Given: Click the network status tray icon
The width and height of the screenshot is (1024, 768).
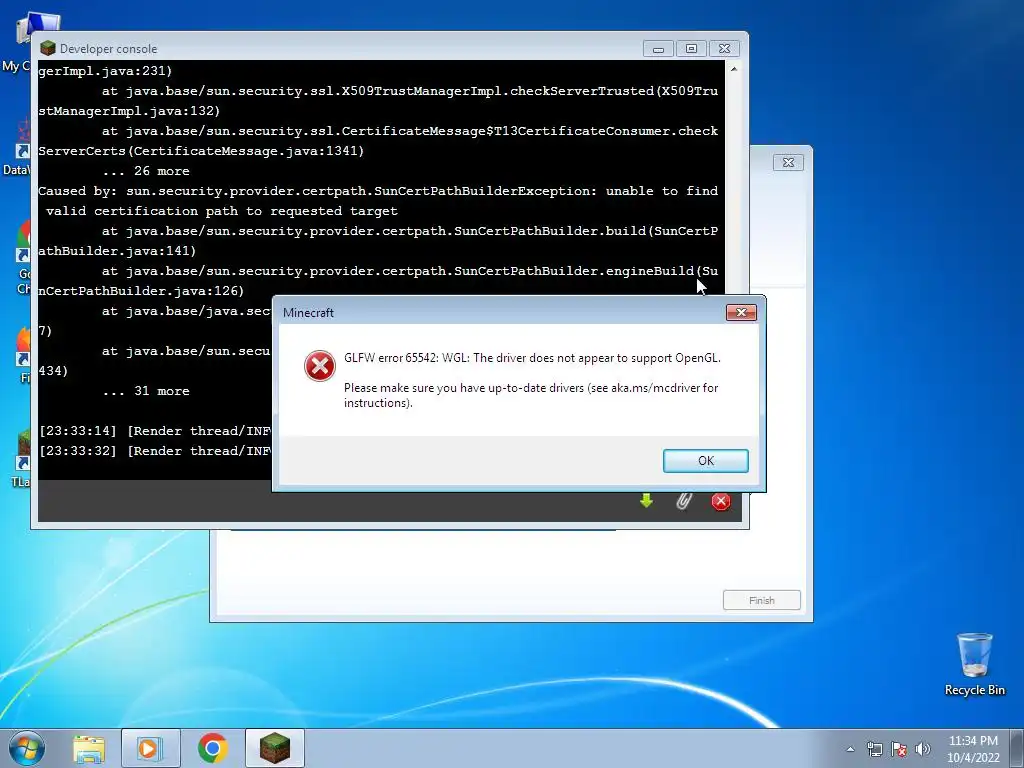Looking at the screenshot, I should pyautogui.click(x=874, y=749).
